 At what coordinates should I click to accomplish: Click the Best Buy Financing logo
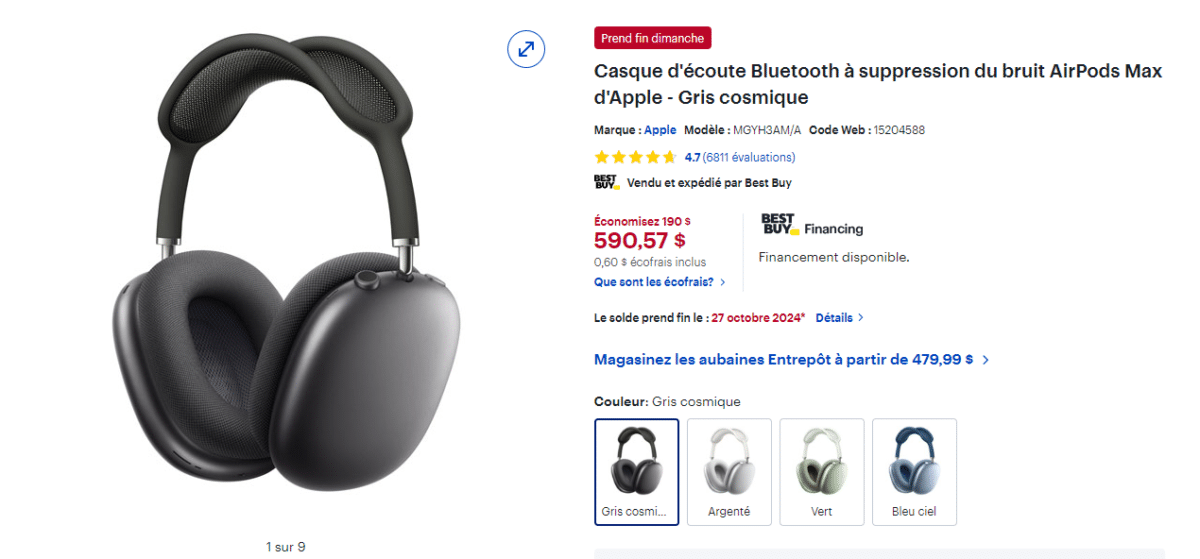pyautogui.click(x=811, y=225)
